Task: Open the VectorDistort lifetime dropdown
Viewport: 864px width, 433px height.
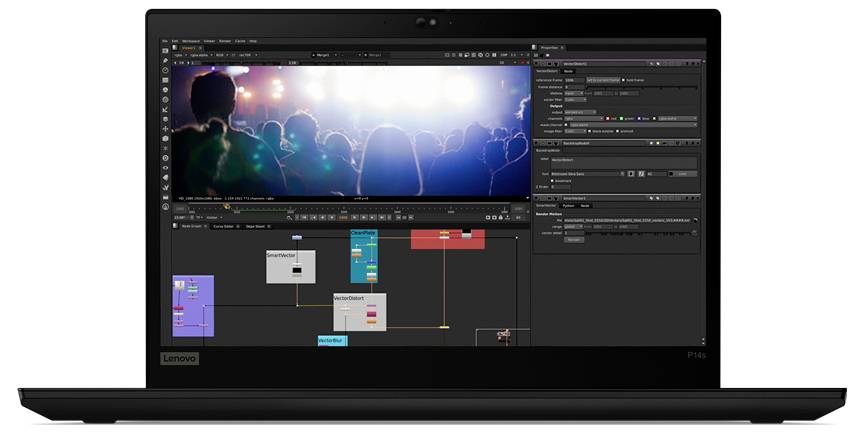Action: 574,94
